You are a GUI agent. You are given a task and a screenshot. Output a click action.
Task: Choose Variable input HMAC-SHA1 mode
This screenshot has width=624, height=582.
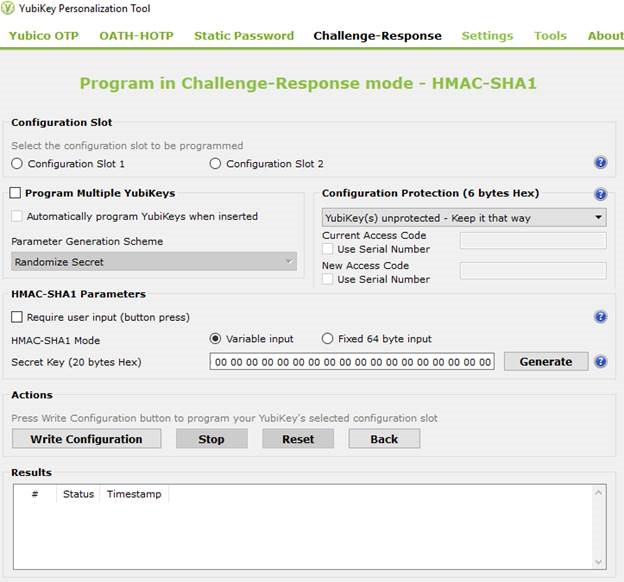click(x=215, y=339)
